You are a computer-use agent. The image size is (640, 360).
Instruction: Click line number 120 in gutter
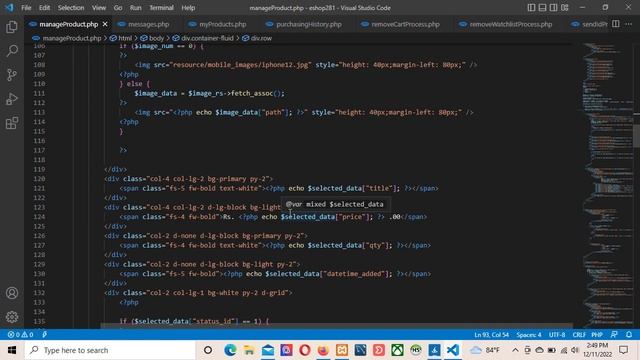39,179
